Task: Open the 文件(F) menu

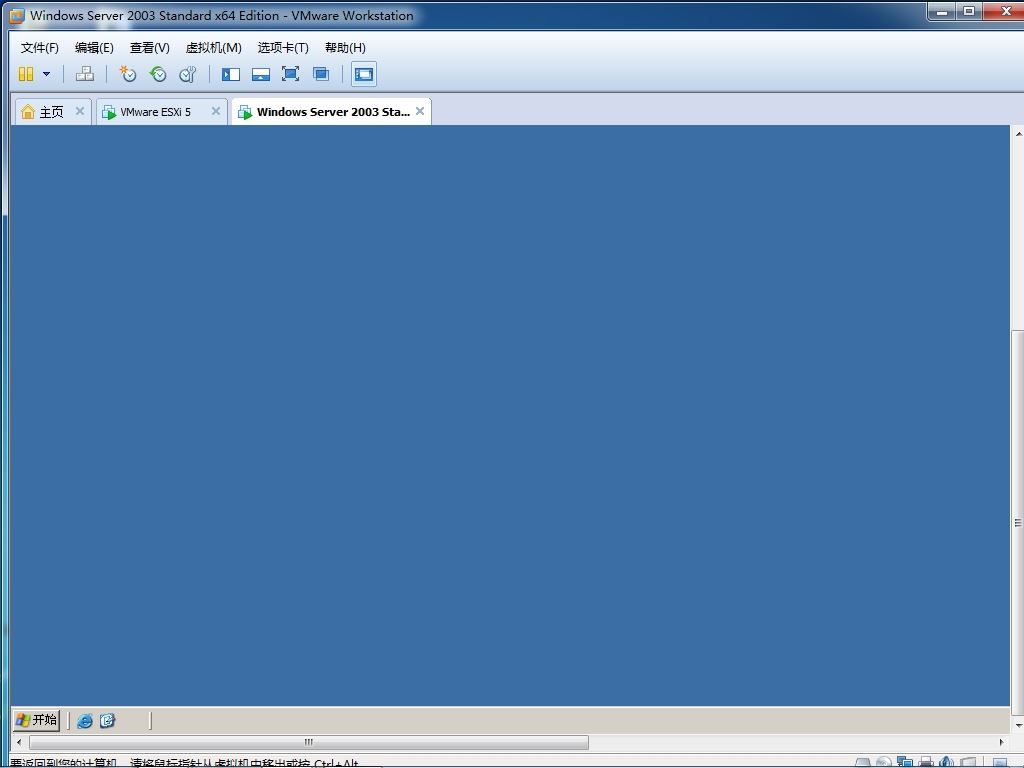Action: click(40, 48)
